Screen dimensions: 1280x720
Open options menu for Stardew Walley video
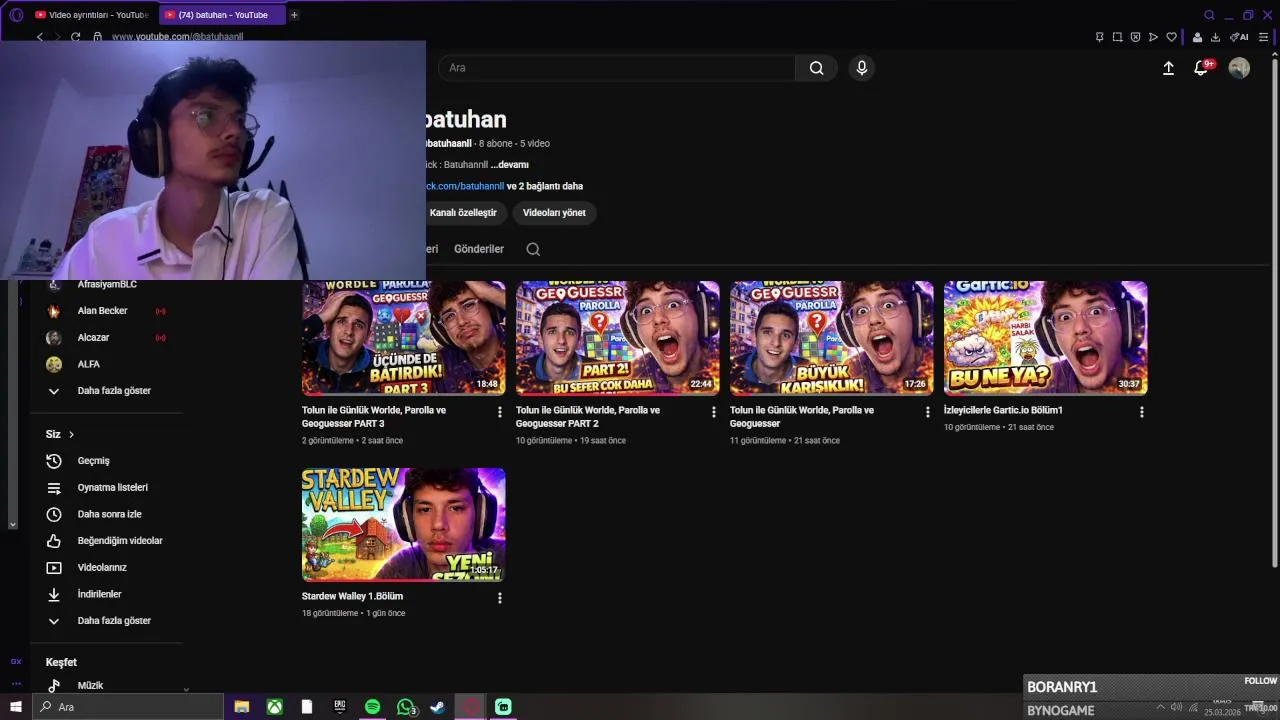point(500,598)
